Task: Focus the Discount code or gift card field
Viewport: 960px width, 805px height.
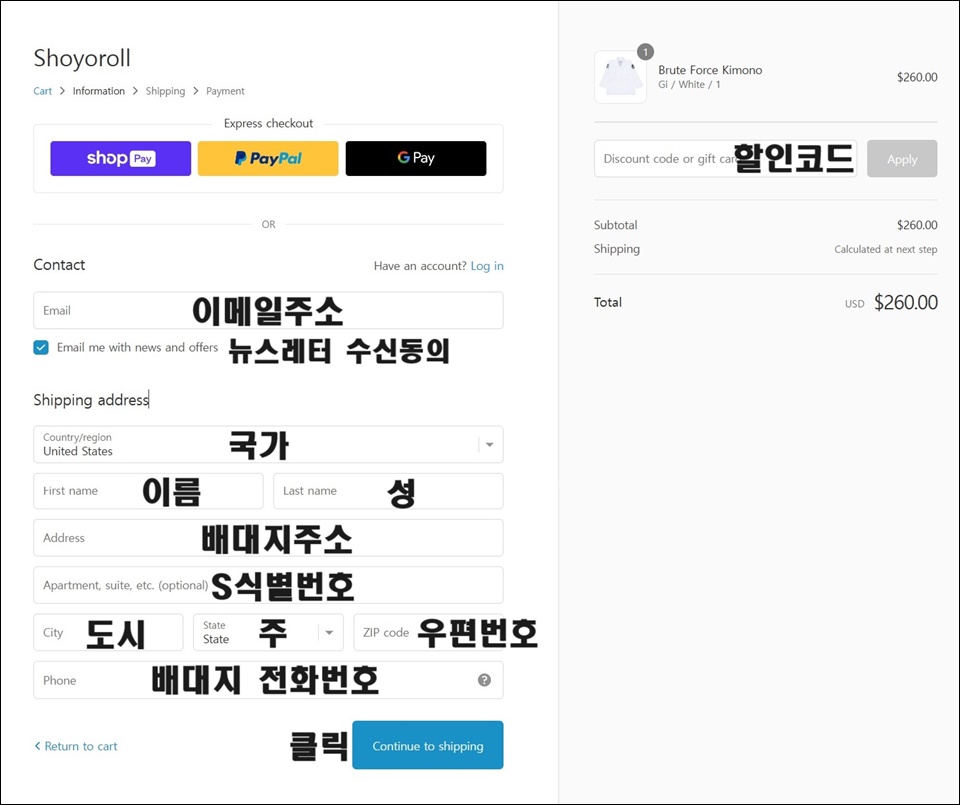Action: point(726,159)
